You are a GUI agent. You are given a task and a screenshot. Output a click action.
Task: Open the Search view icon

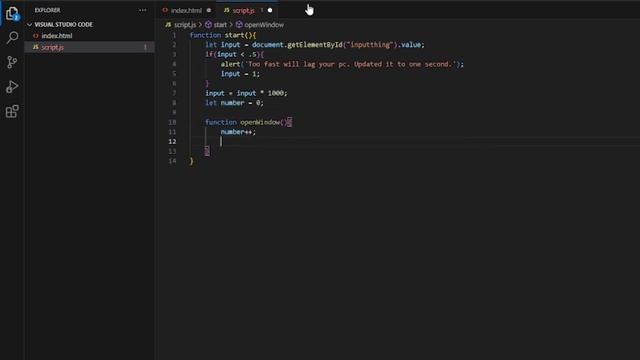click(x=12, y=38)
